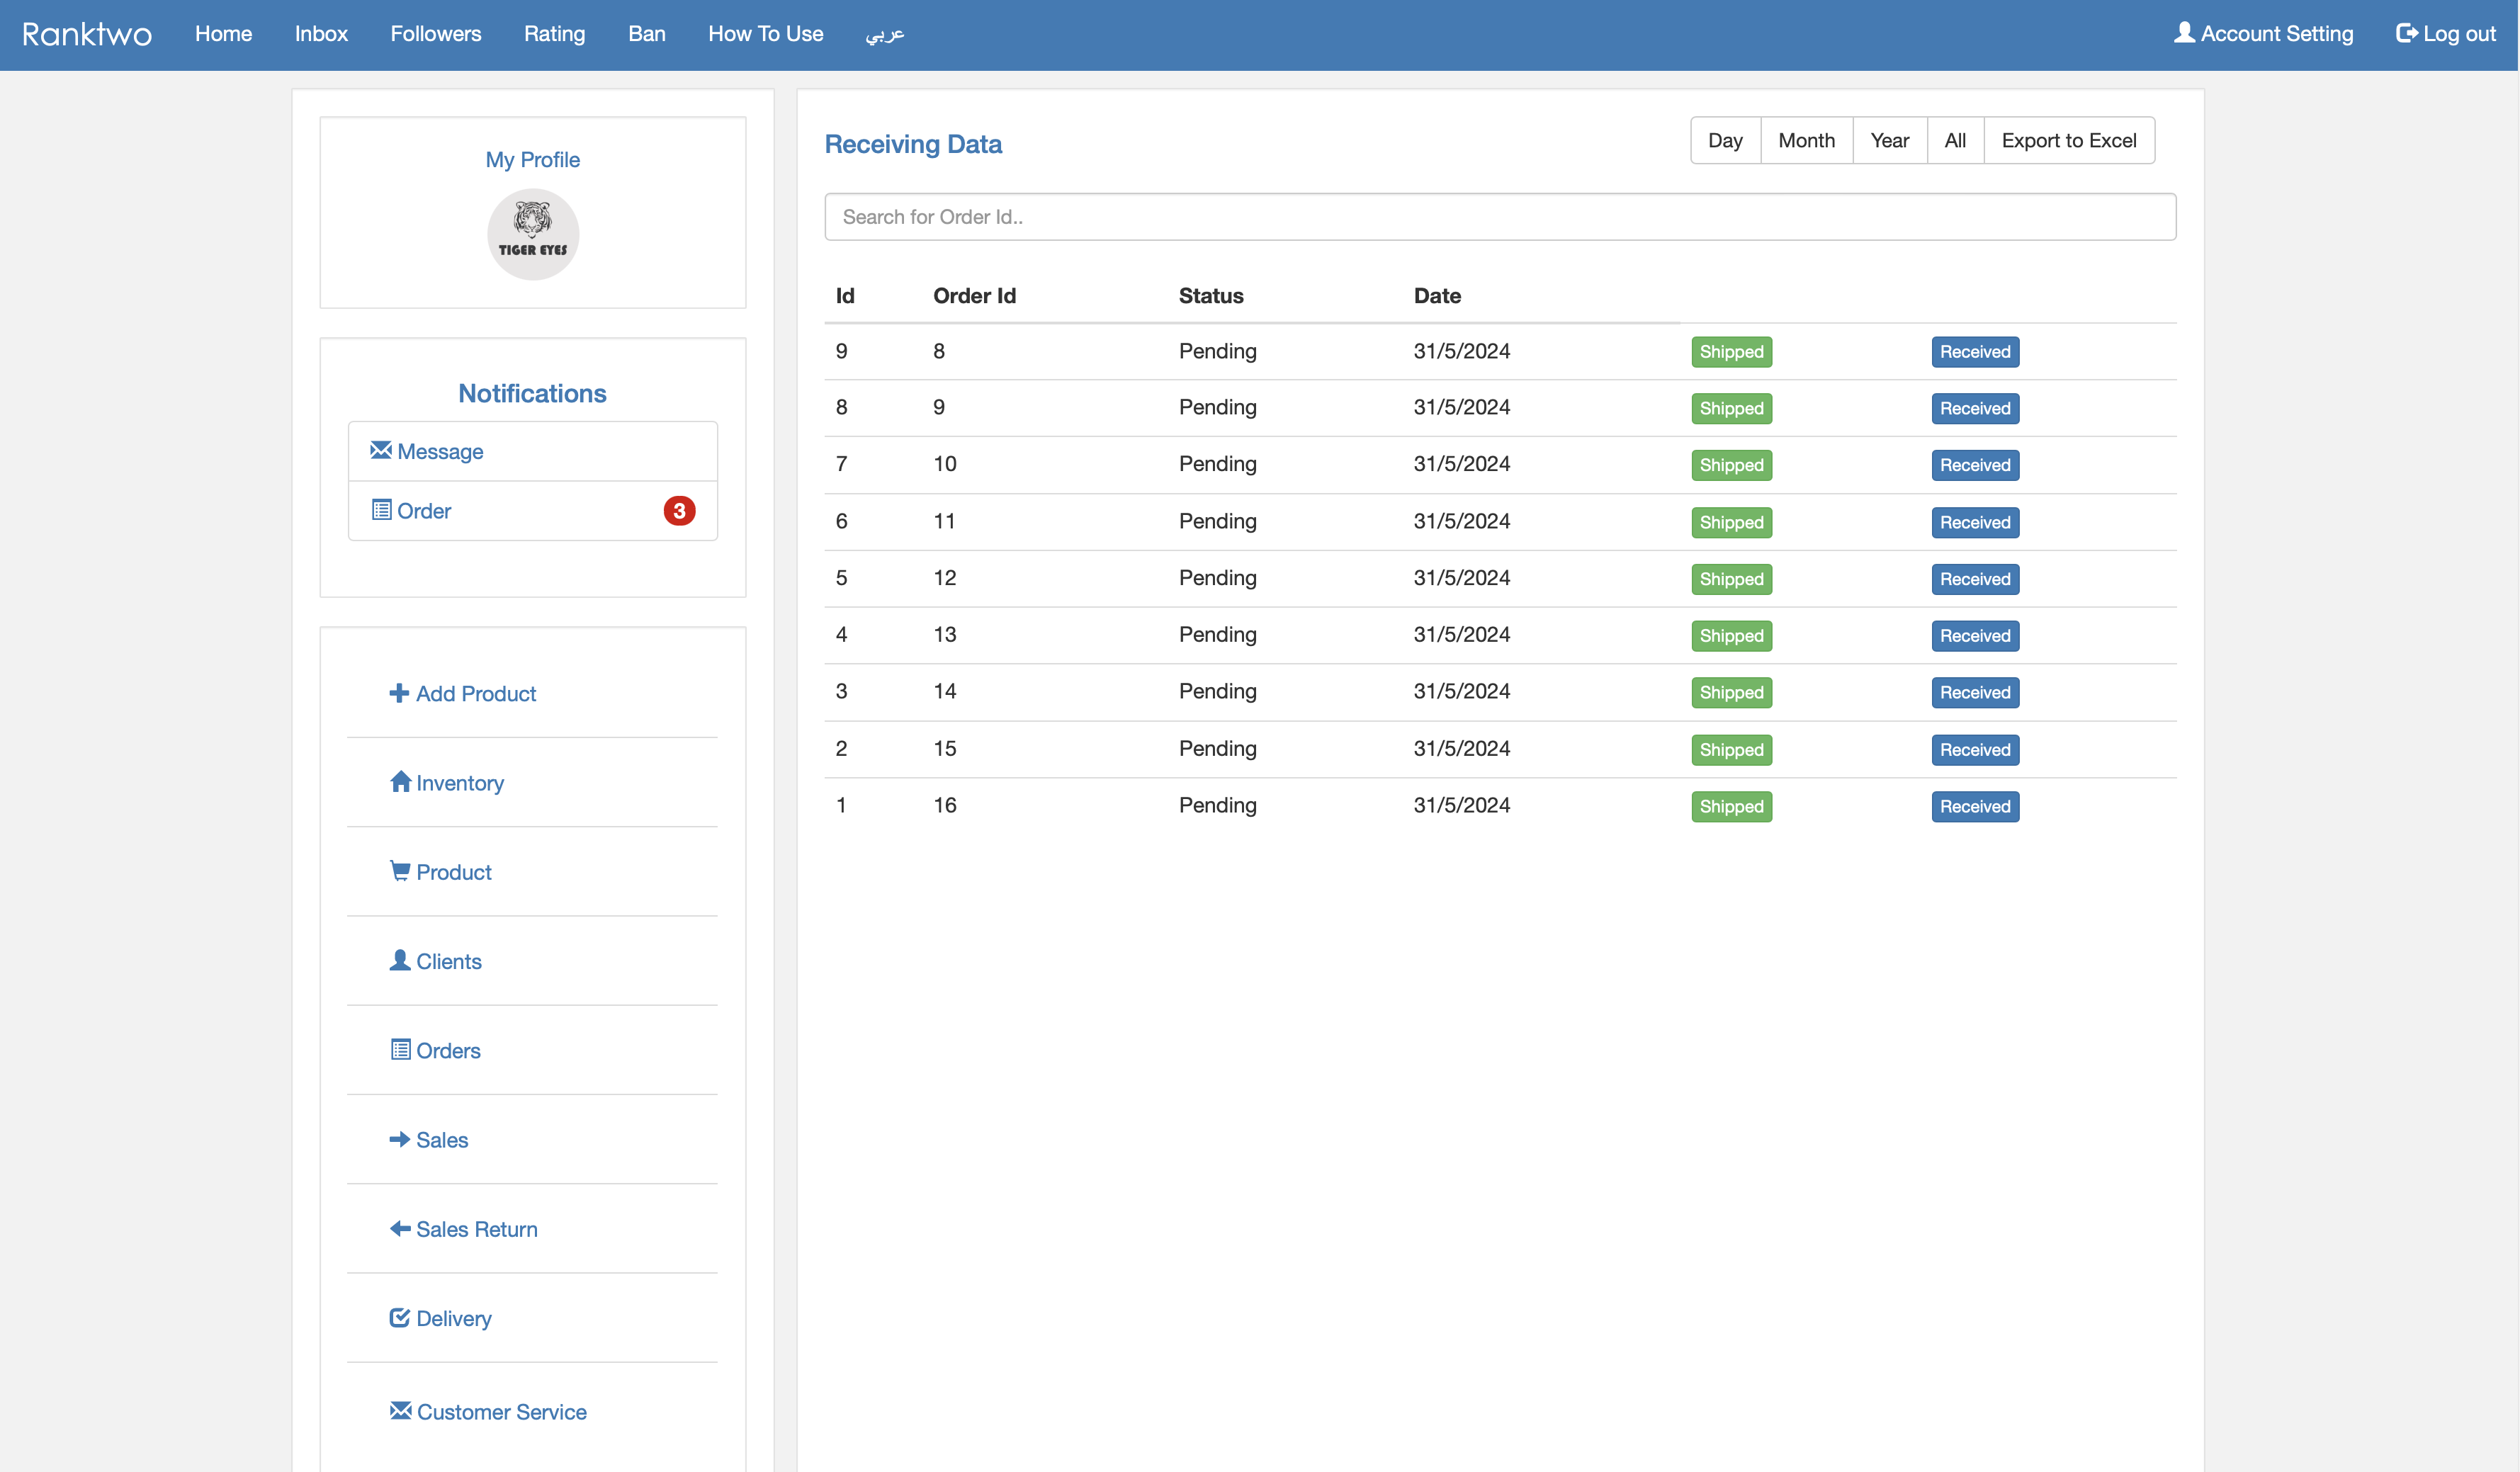Viewport: 2520px width, 1472px height.
Task: Open the Followers nav item
Action: 436,34
